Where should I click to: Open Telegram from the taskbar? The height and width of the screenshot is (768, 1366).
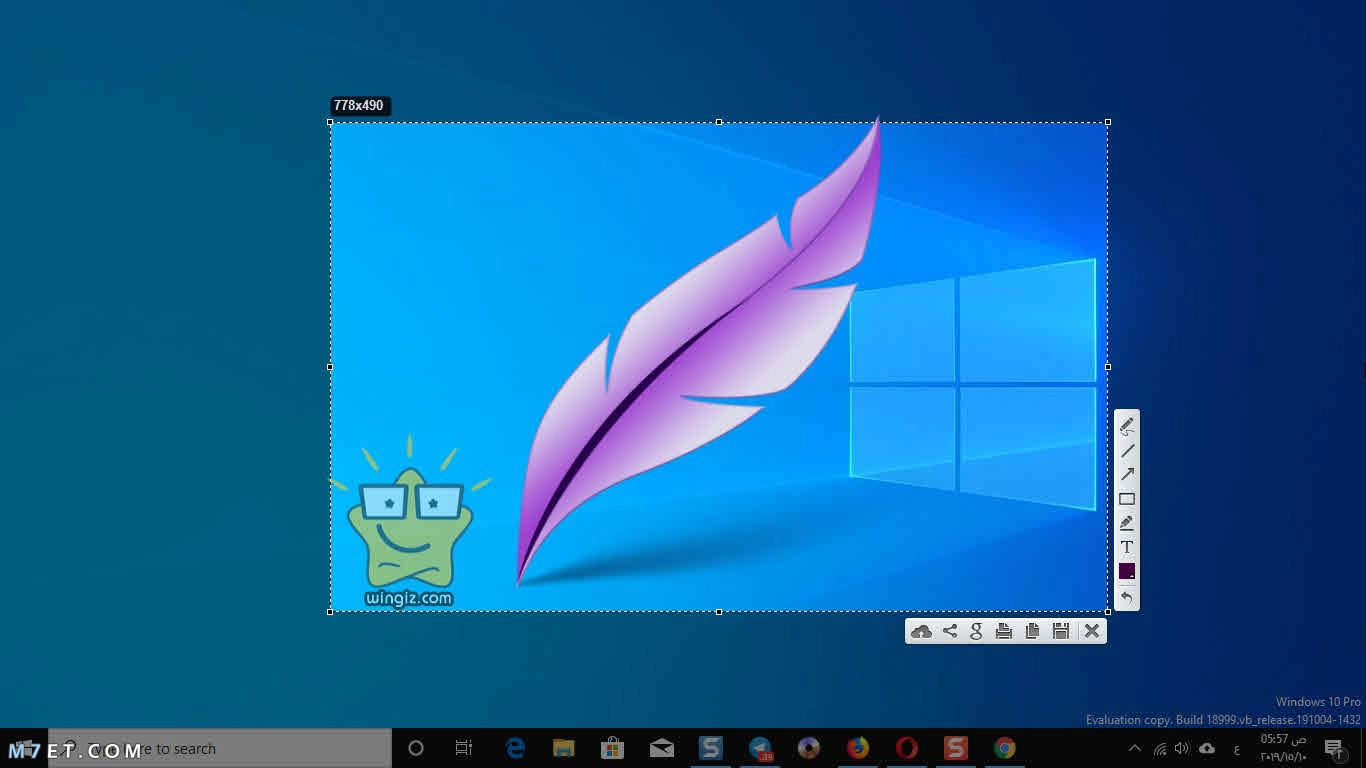pyautogui.click(x=760, y=748)
